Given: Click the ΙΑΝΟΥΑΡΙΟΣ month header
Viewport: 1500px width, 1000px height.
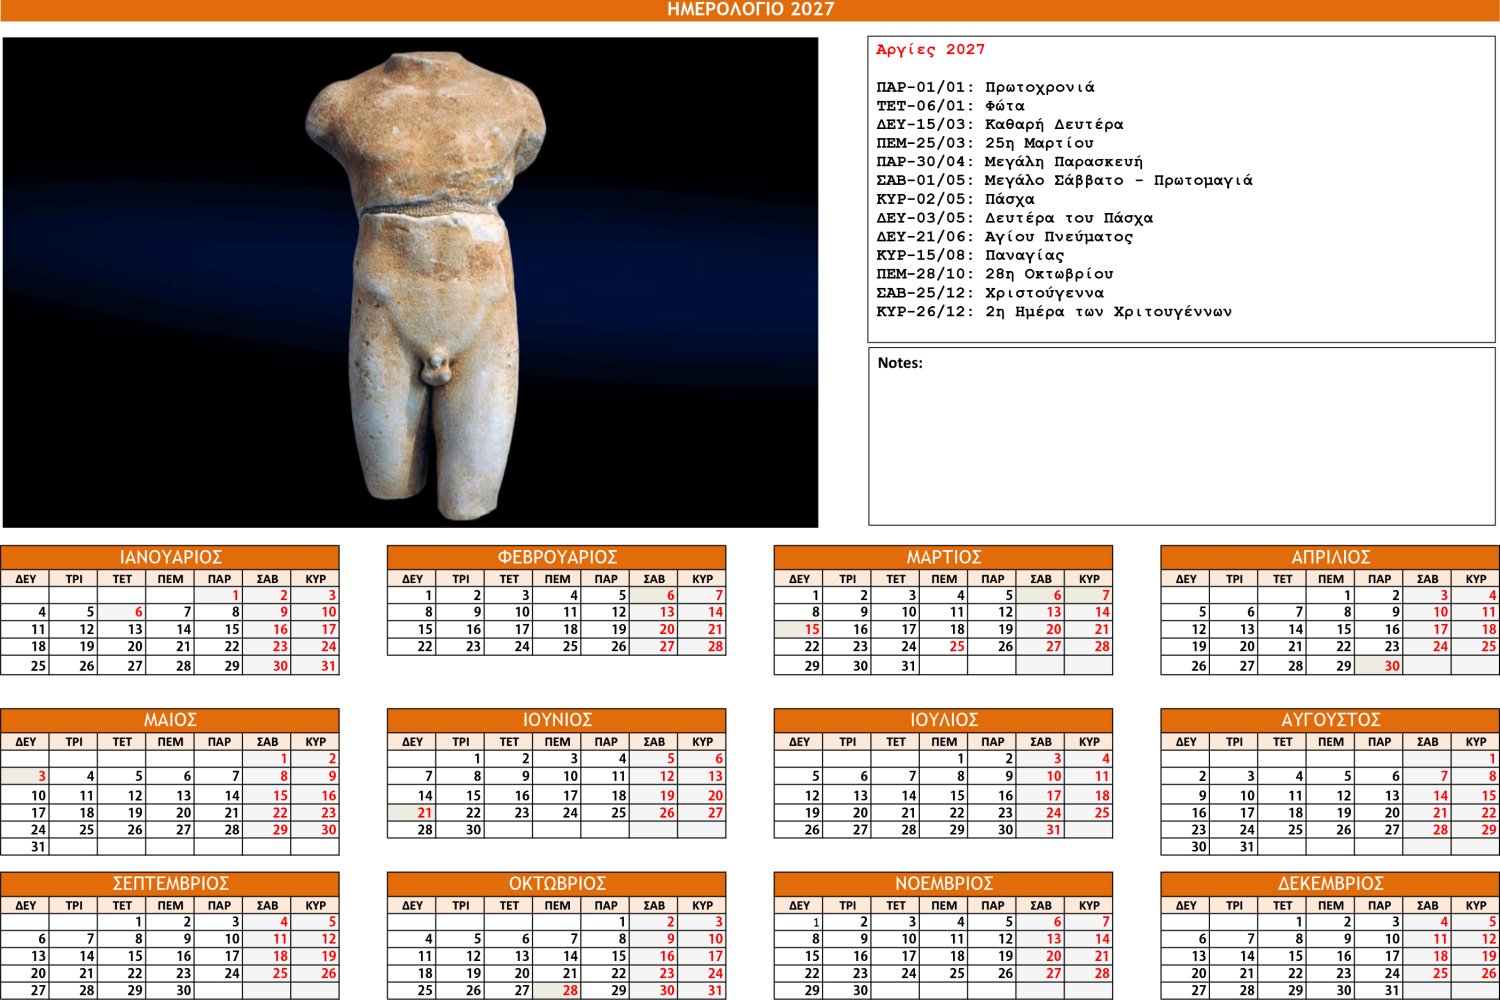Looking at the screenshot, I should (170, 557).
